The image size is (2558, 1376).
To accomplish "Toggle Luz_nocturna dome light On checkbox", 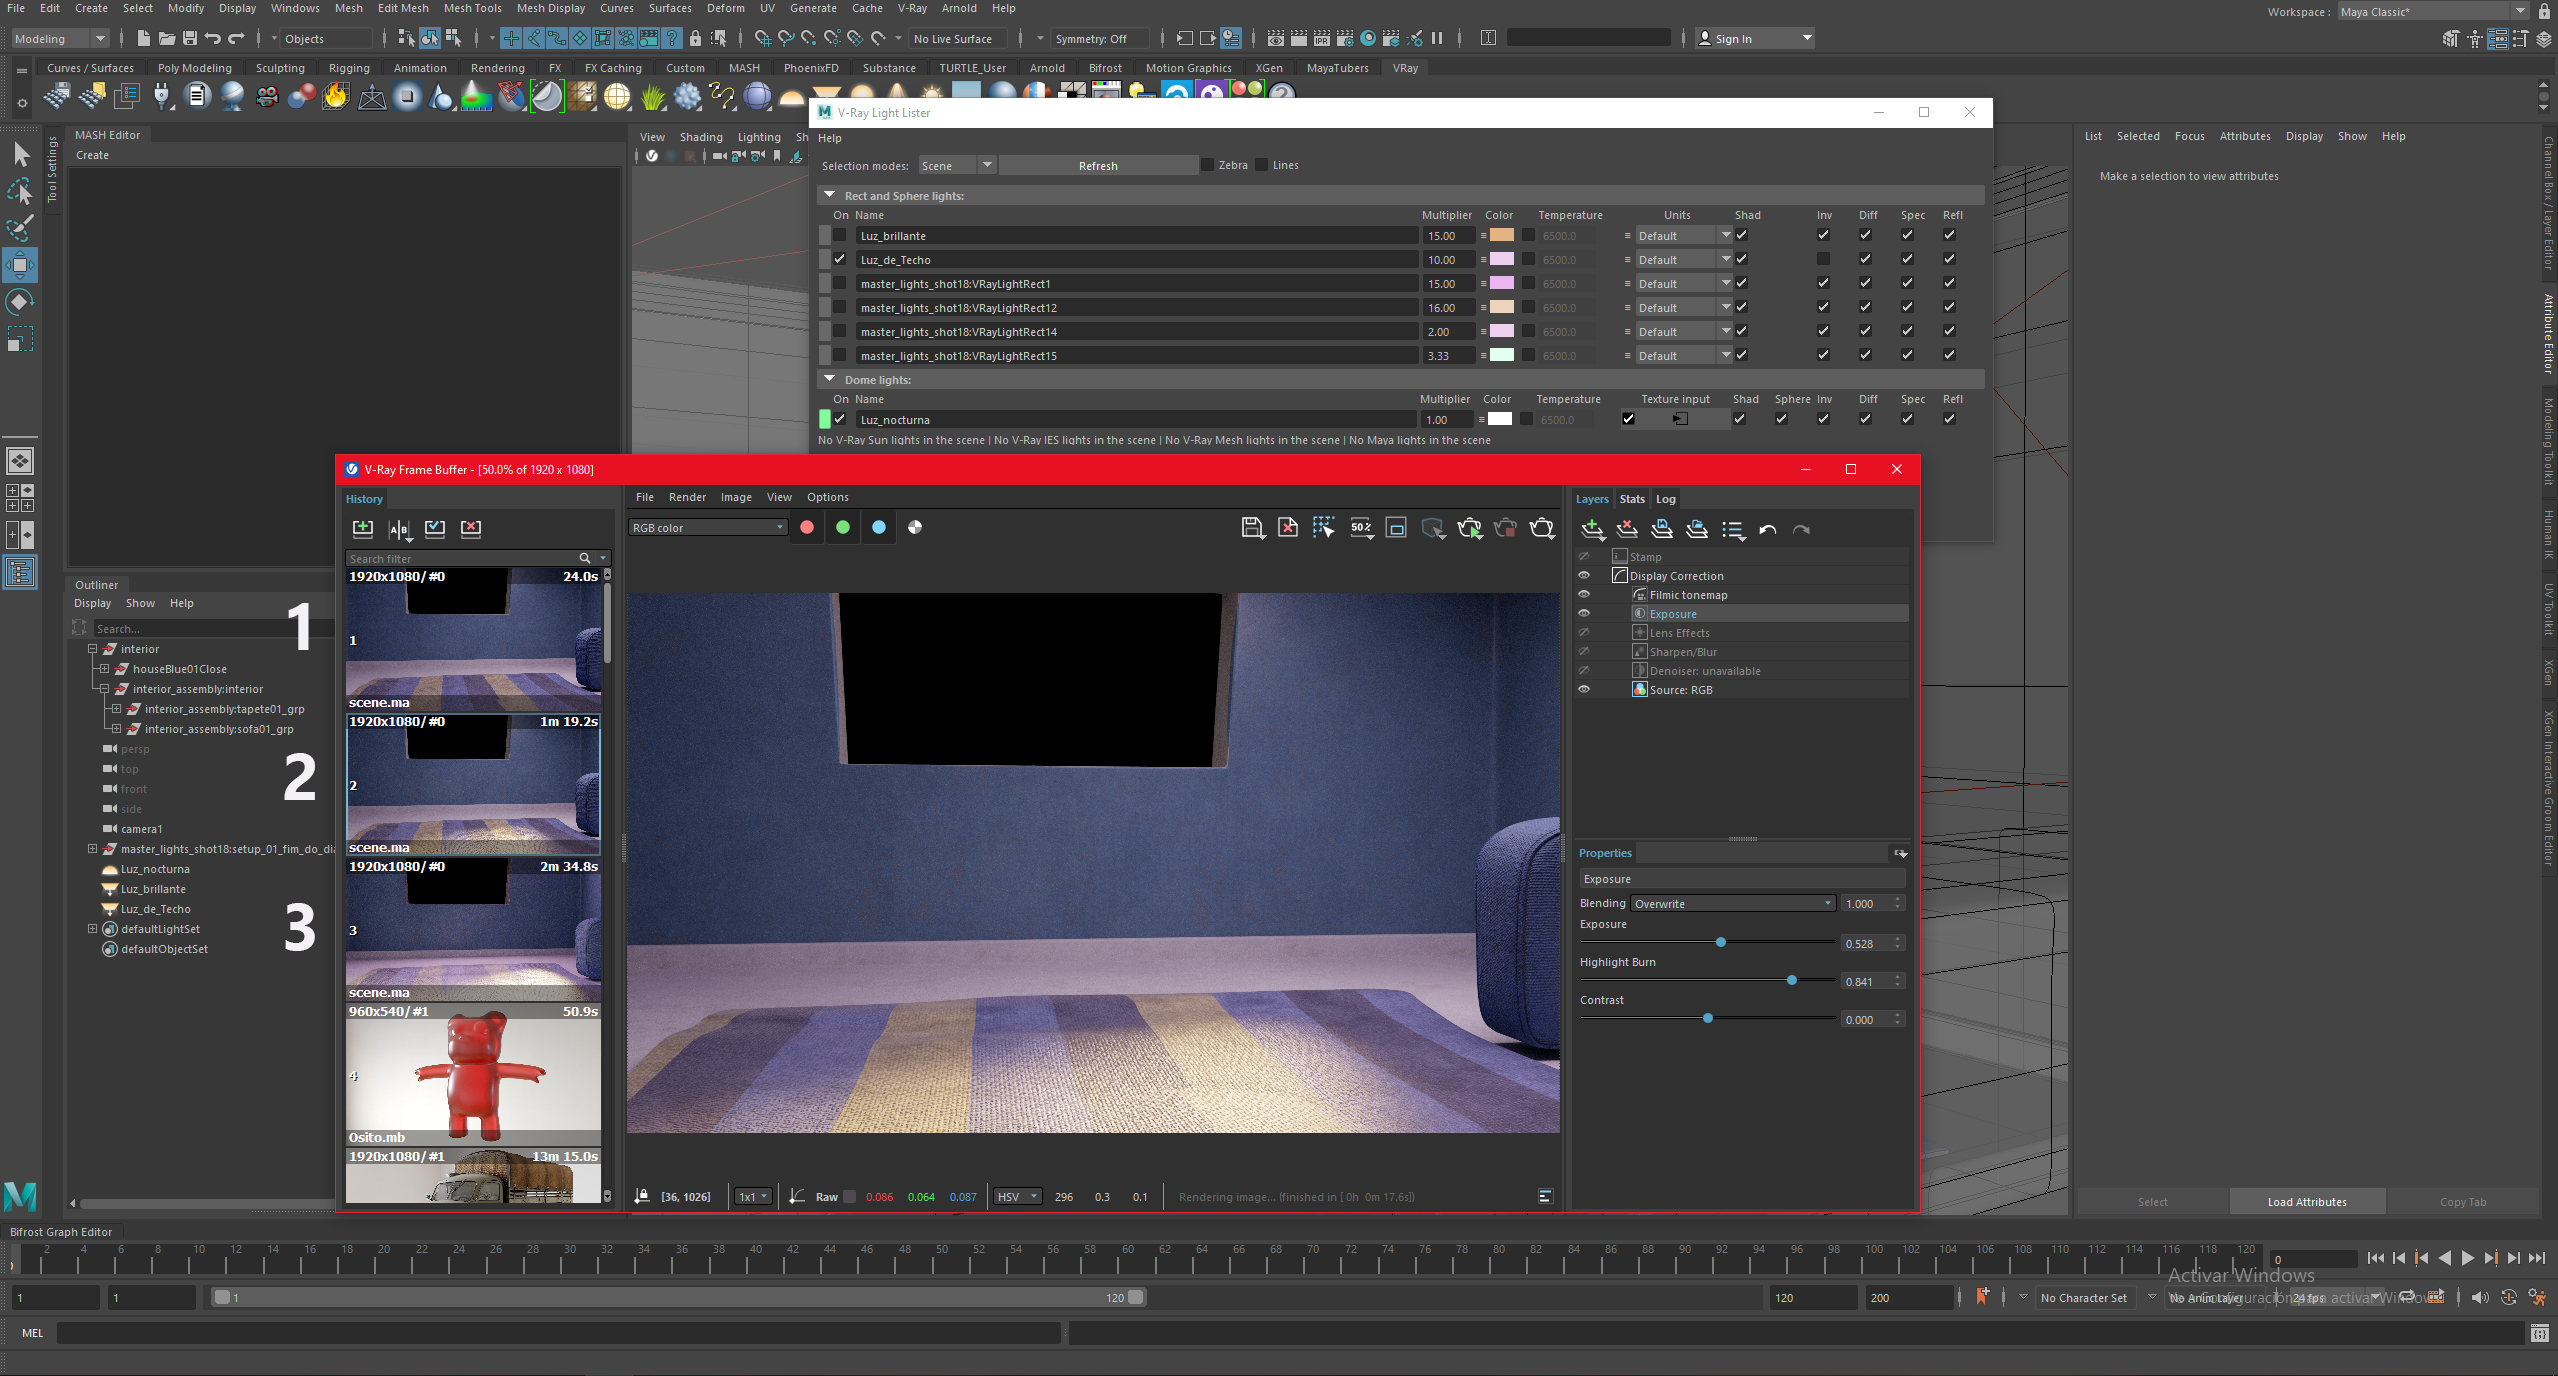I will (x=840, y=419).
